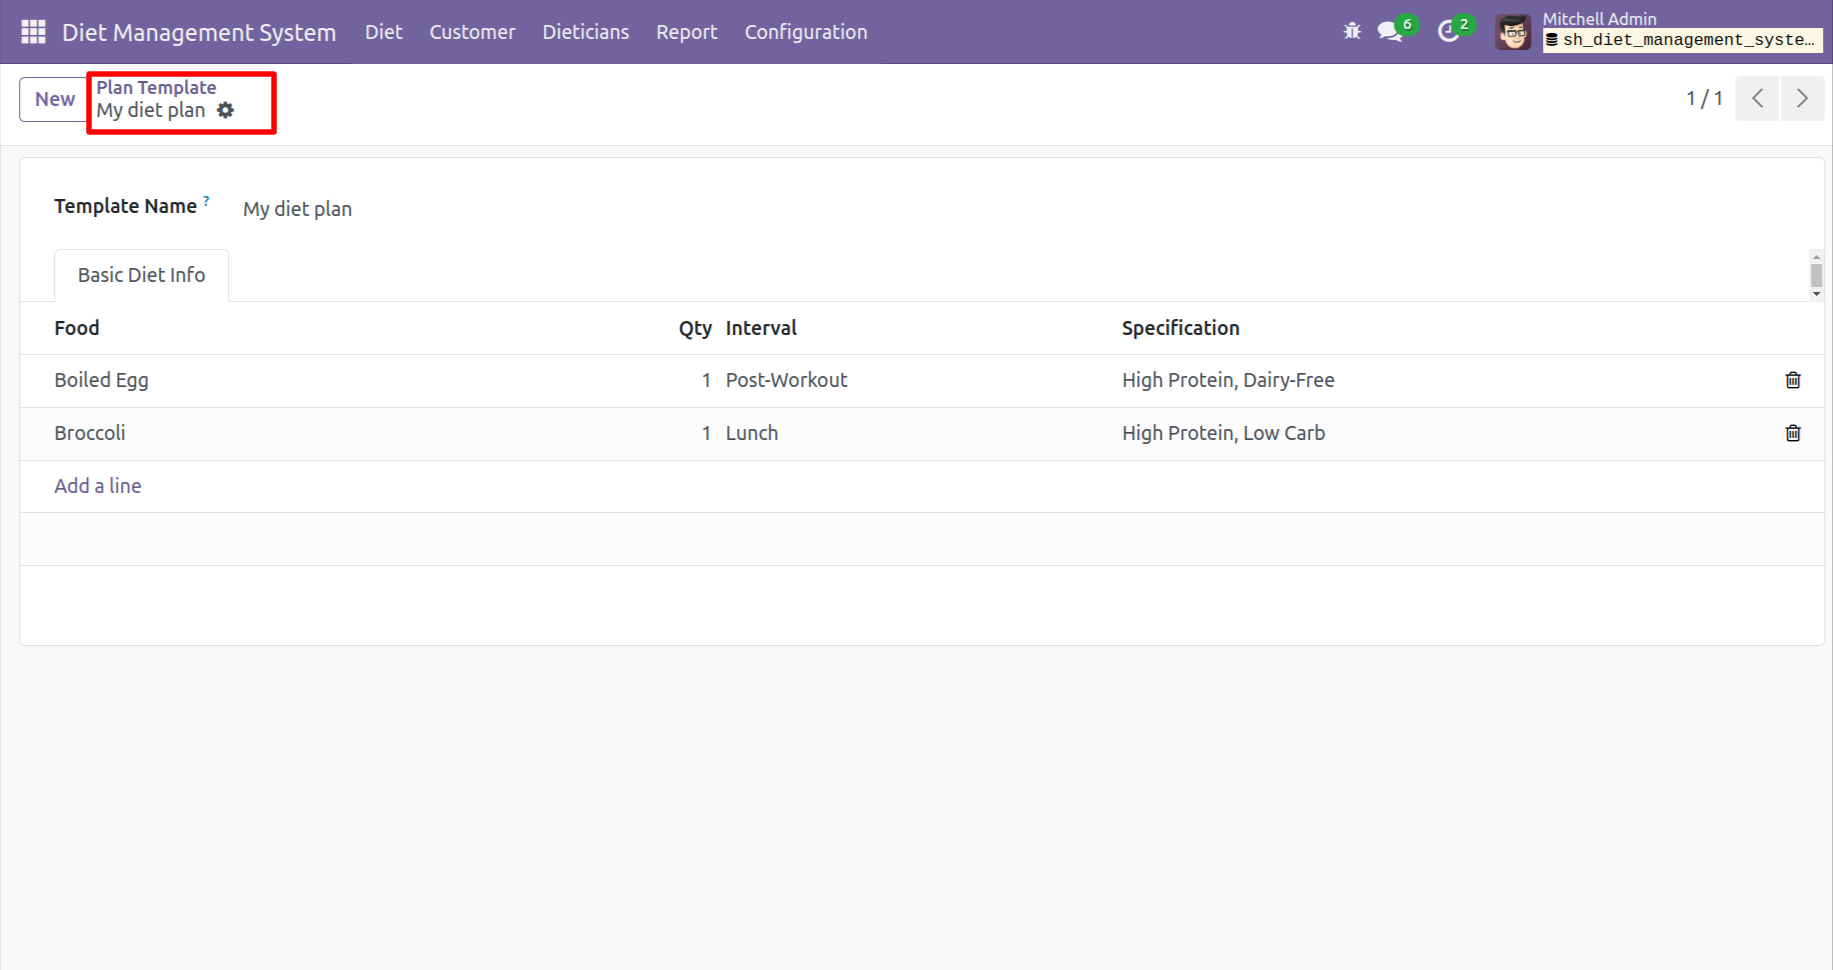Image resolution: width=1833 pixels, height=970 pixels.
Task: Open the Customer menu
Action: click(472, 32)
